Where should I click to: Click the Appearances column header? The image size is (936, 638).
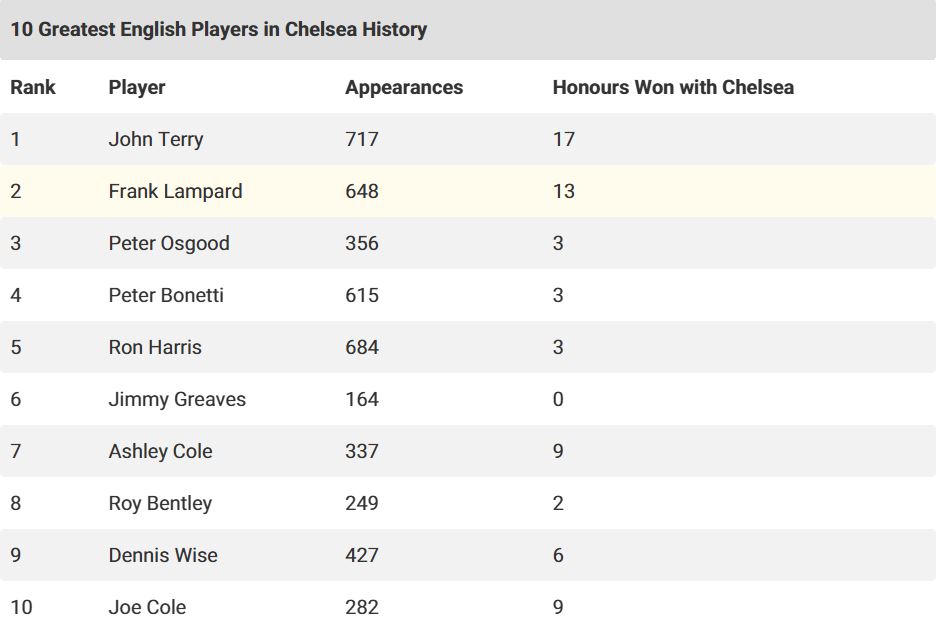point(404,87)
